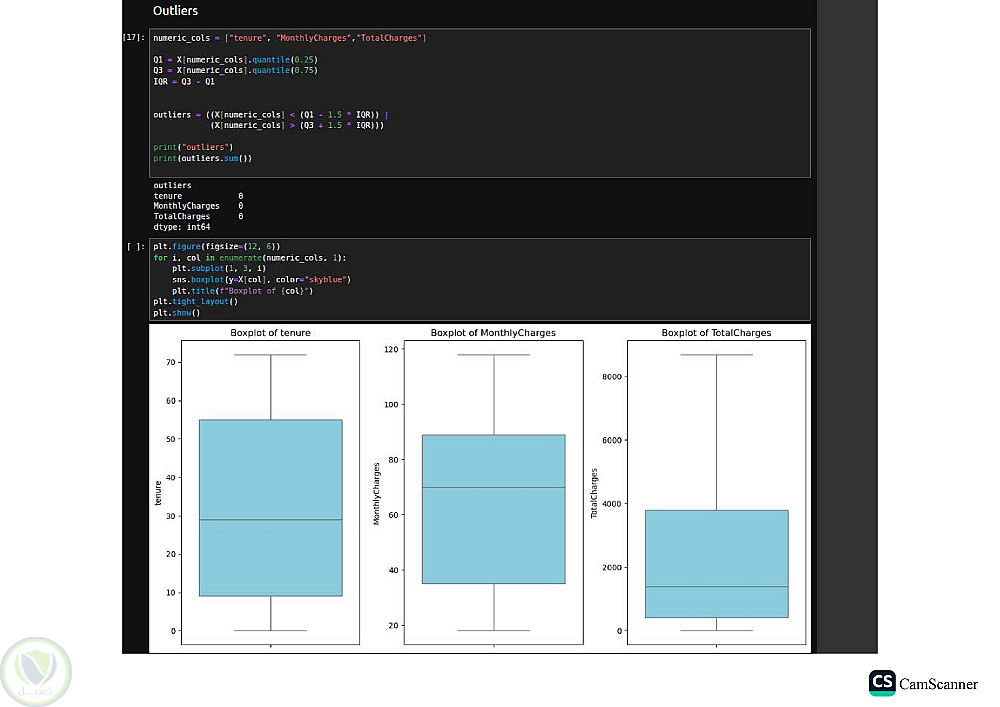Click the 8000 tick on the TotalCharges axis

click(x=612, y=377)
